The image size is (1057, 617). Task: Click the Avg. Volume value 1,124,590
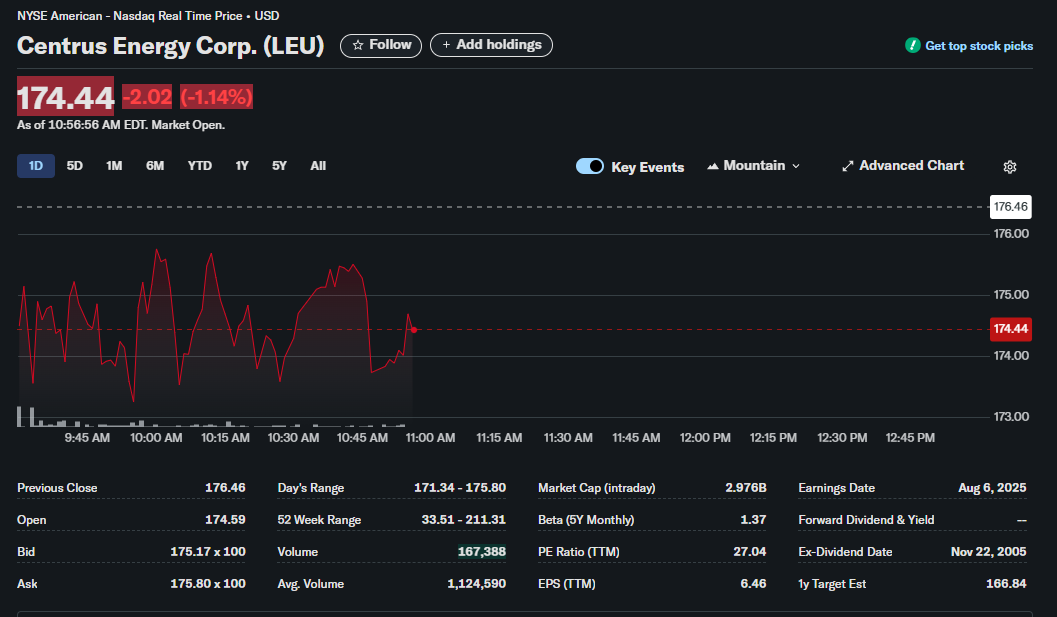pos(477,584)
